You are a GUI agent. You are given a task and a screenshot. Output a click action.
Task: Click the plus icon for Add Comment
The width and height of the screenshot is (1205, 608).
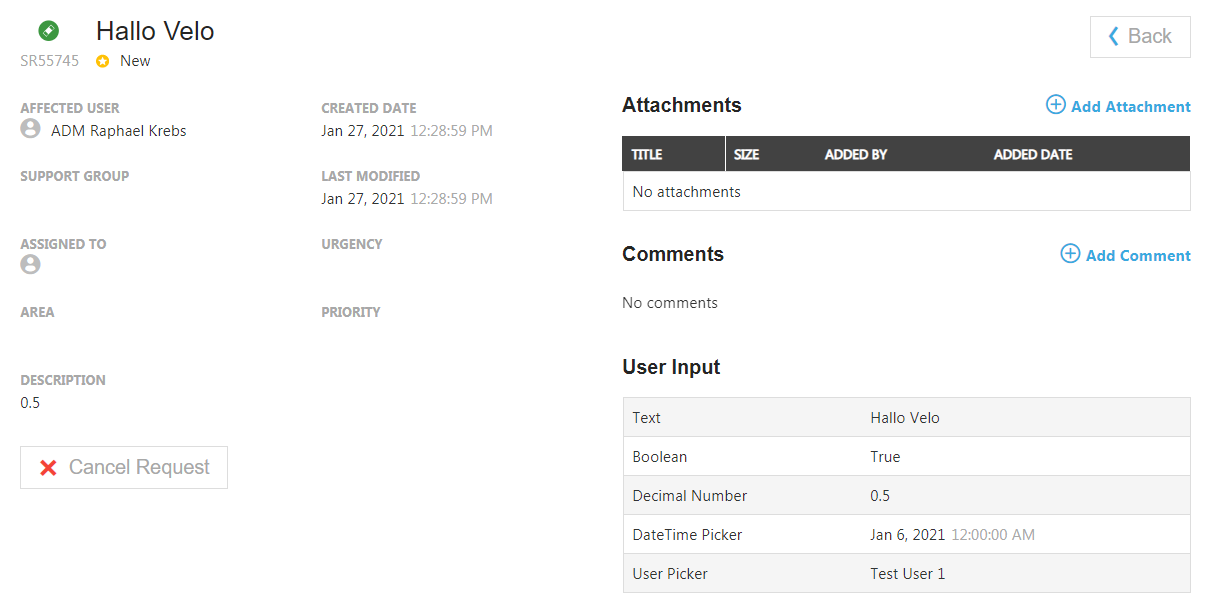(x=1070, y=254)
